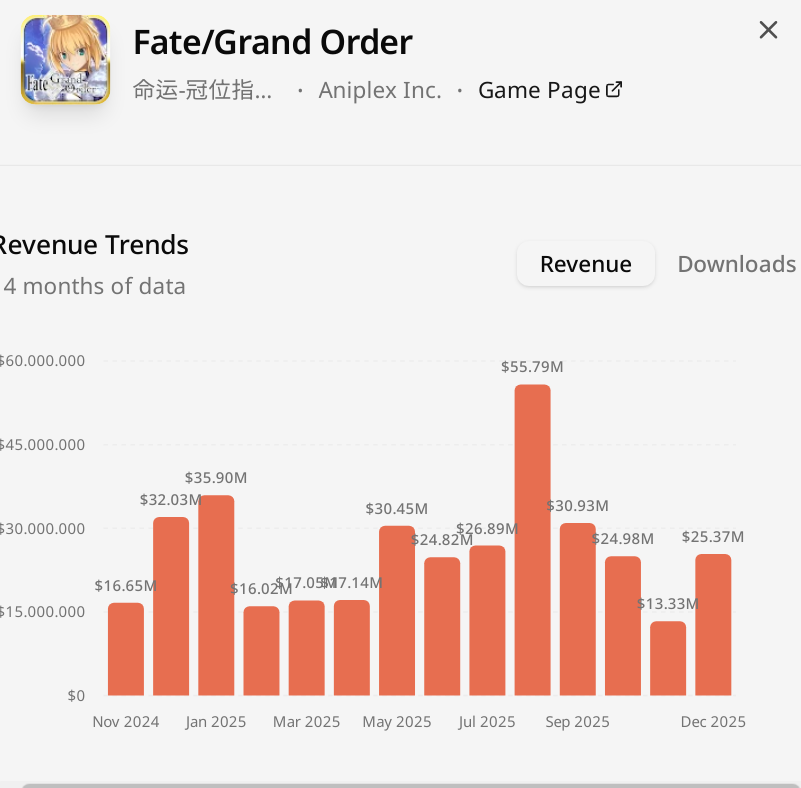Click the $55.79M bar in the chart
The height and width of the screenshot is (788, 801).
click(x=532, y=540)
